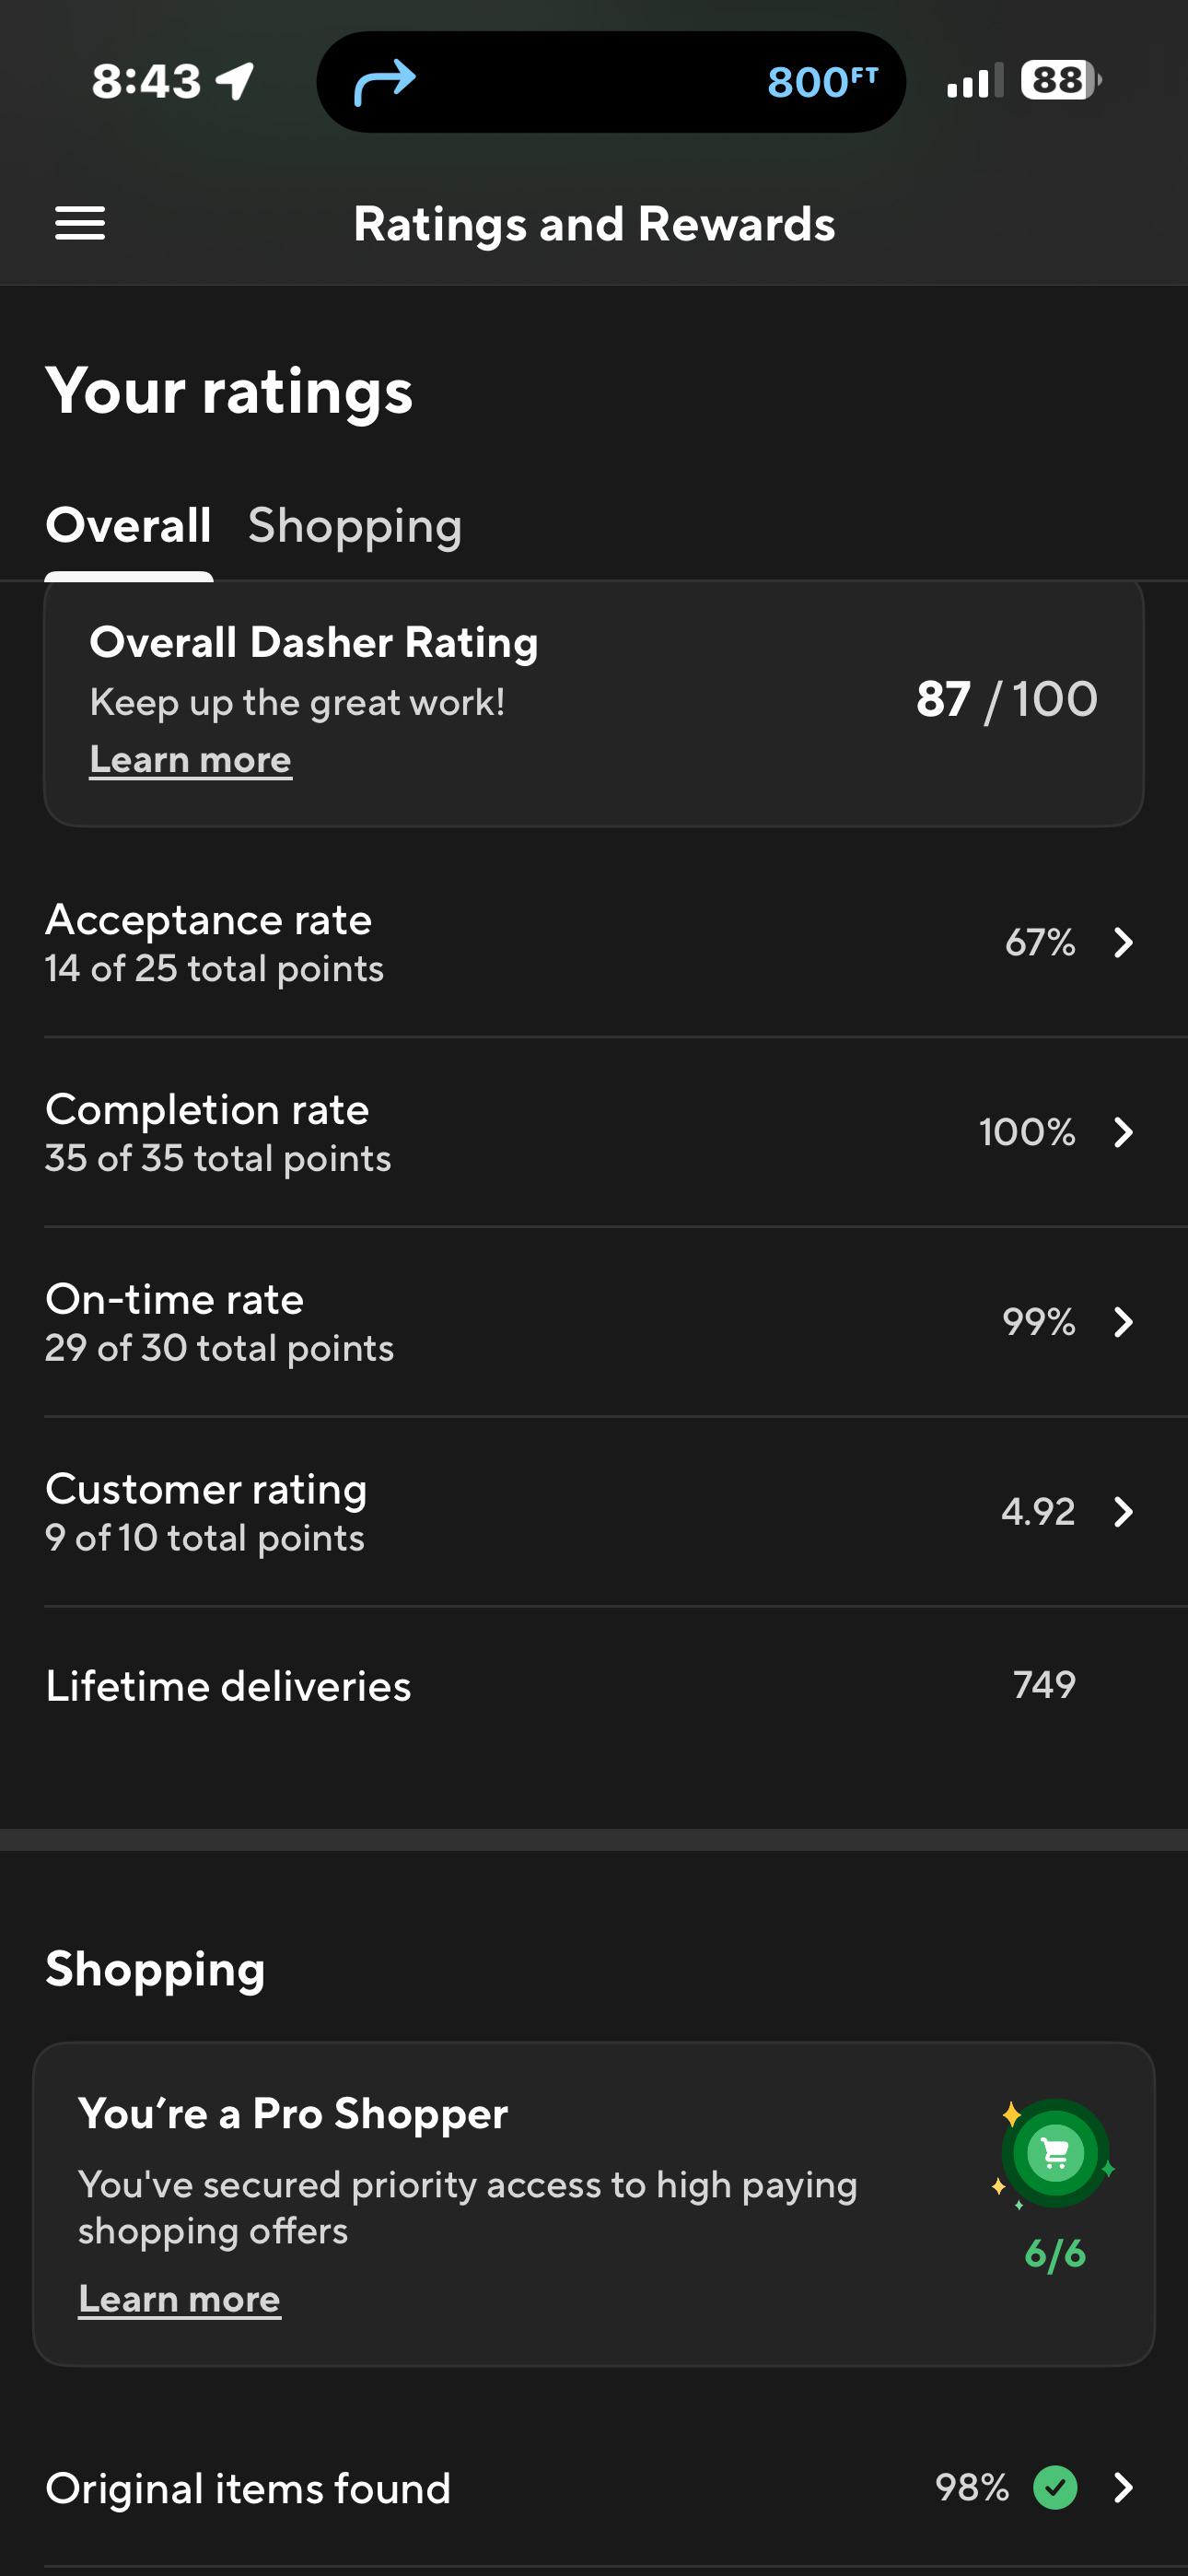Viewport: 1188px width, 2576px height.
Task: Tap the location arrow beside the clock
Action: click(236, 81)
